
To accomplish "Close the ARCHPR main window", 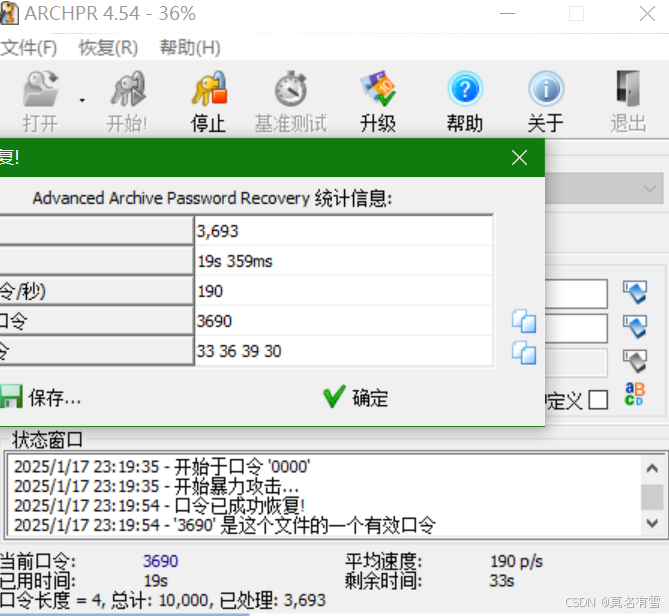I will click(647, 14).
